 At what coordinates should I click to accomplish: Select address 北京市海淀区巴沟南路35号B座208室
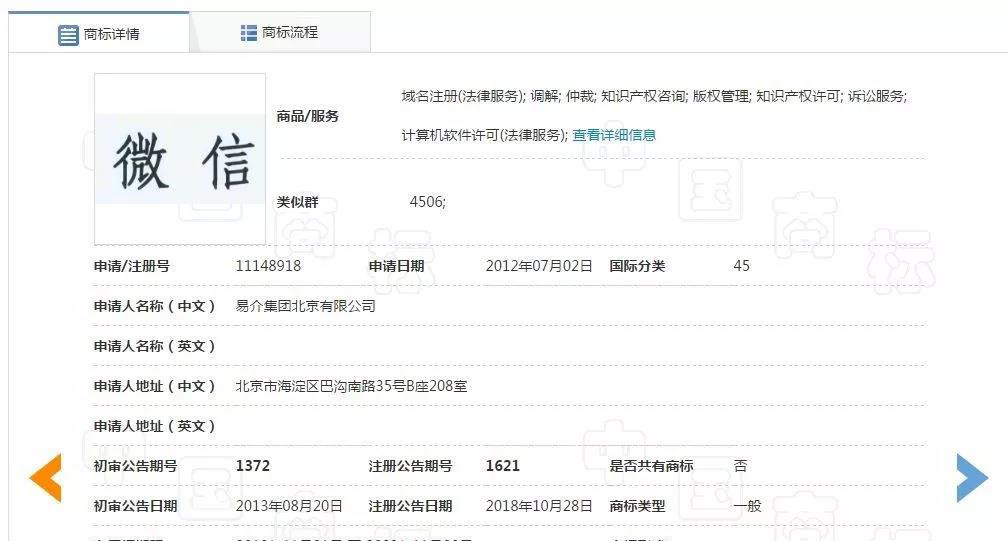pos(351,386)
